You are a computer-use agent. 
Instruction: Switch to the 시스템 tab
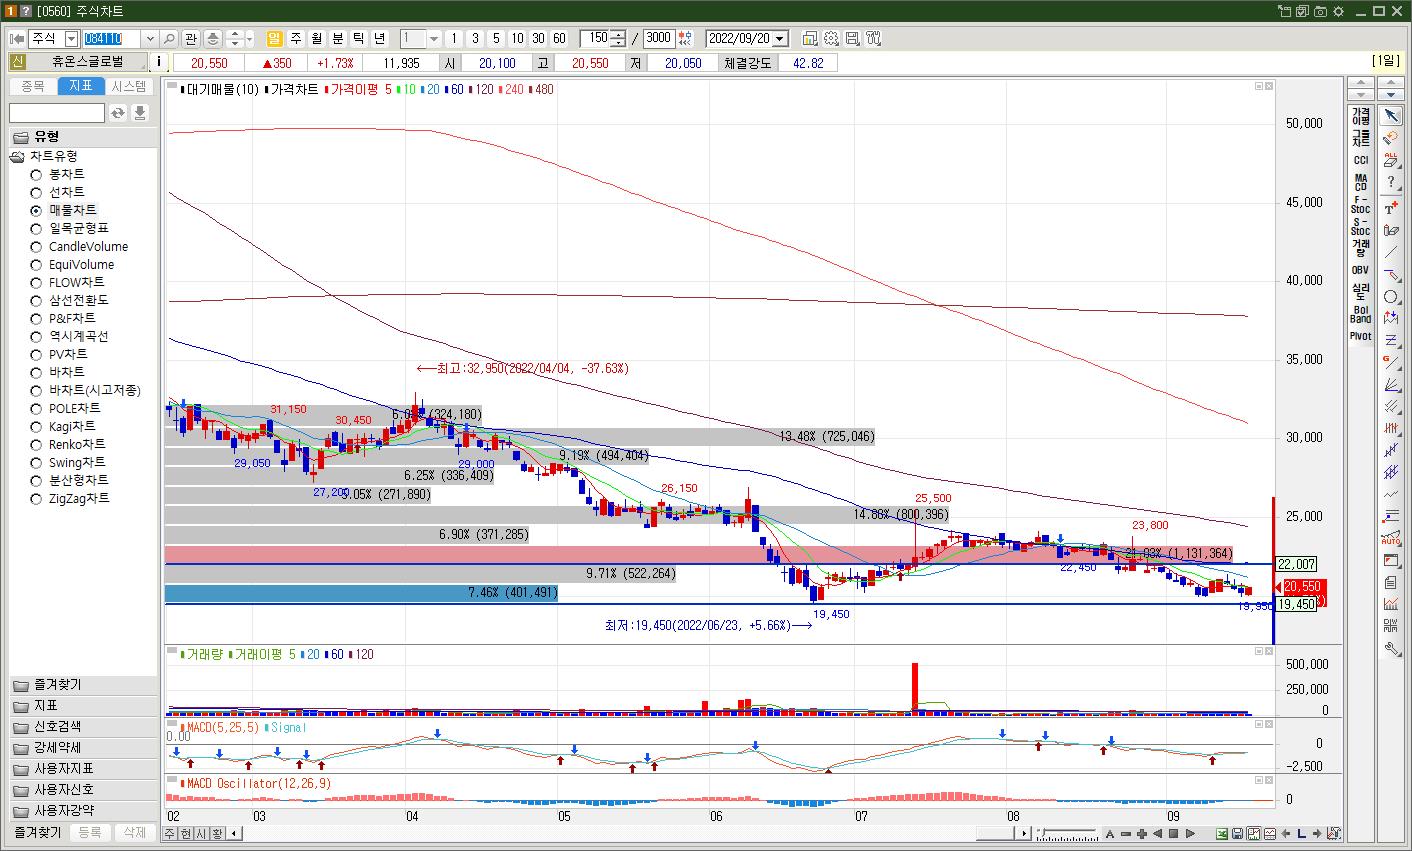click(129, 87)
